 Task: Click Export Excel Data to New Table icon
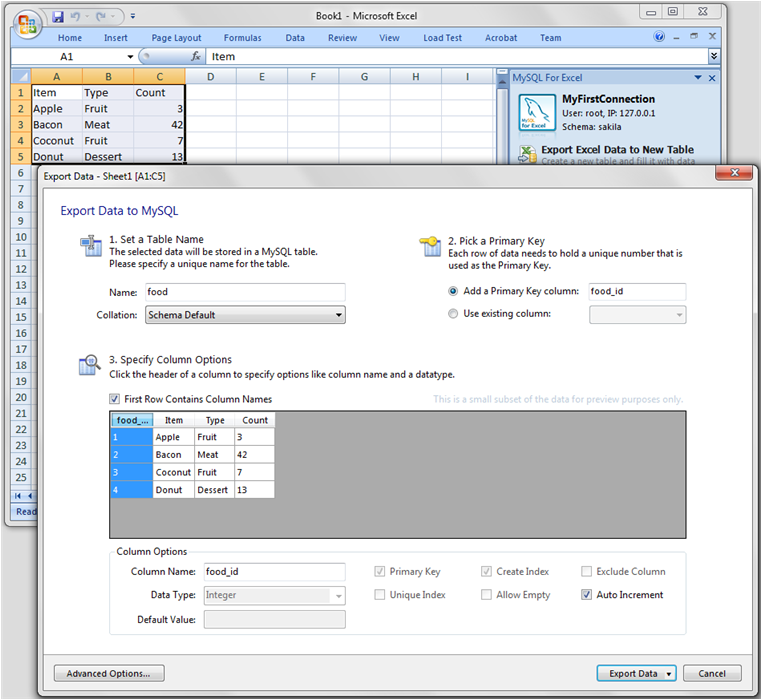527,155
